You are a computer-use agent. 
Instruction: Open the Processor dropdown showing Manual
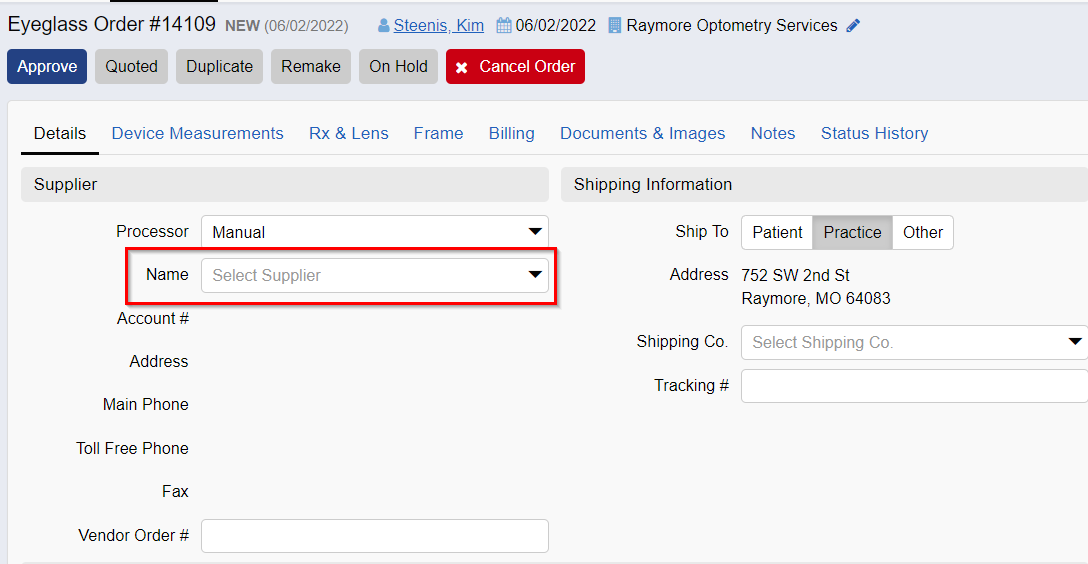pyautogui.click(x=375, y=232)
